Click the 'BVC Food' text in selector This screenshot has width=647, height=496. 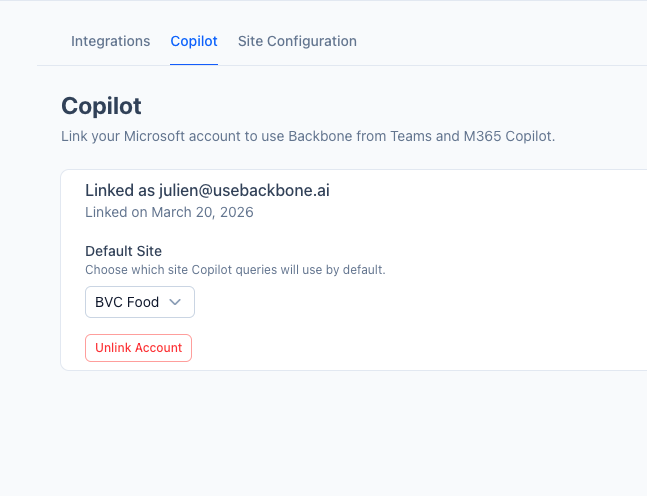coord(127,302)
